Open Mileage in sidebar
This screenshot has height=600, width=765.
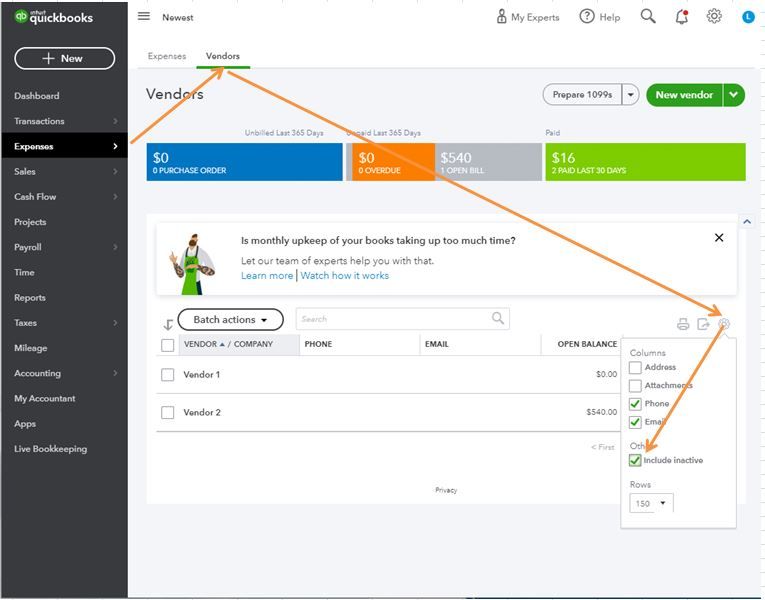point(31,348)
